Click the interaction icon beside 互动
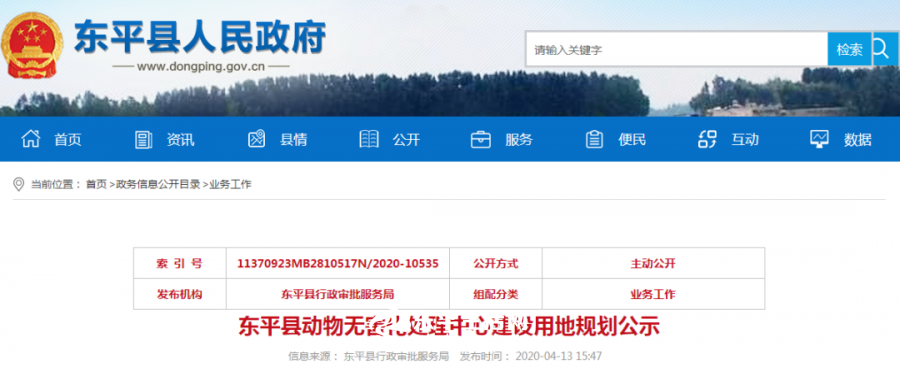The image size is (900, 369). [x=707, y=139]
